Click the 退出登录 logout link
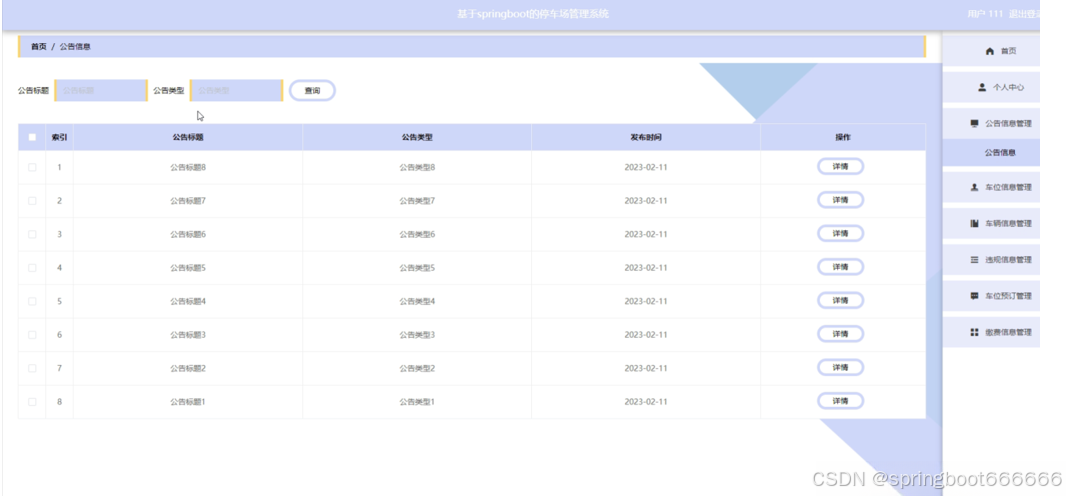The height and width of the screenshot is (496, 1066). click(x=1025, y=14)
